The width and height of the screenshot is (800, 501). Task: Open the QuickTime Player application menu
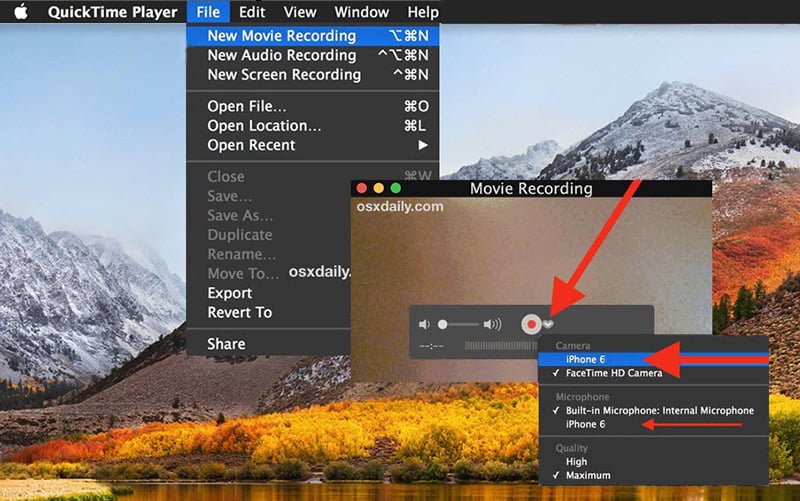pos(112,12)
